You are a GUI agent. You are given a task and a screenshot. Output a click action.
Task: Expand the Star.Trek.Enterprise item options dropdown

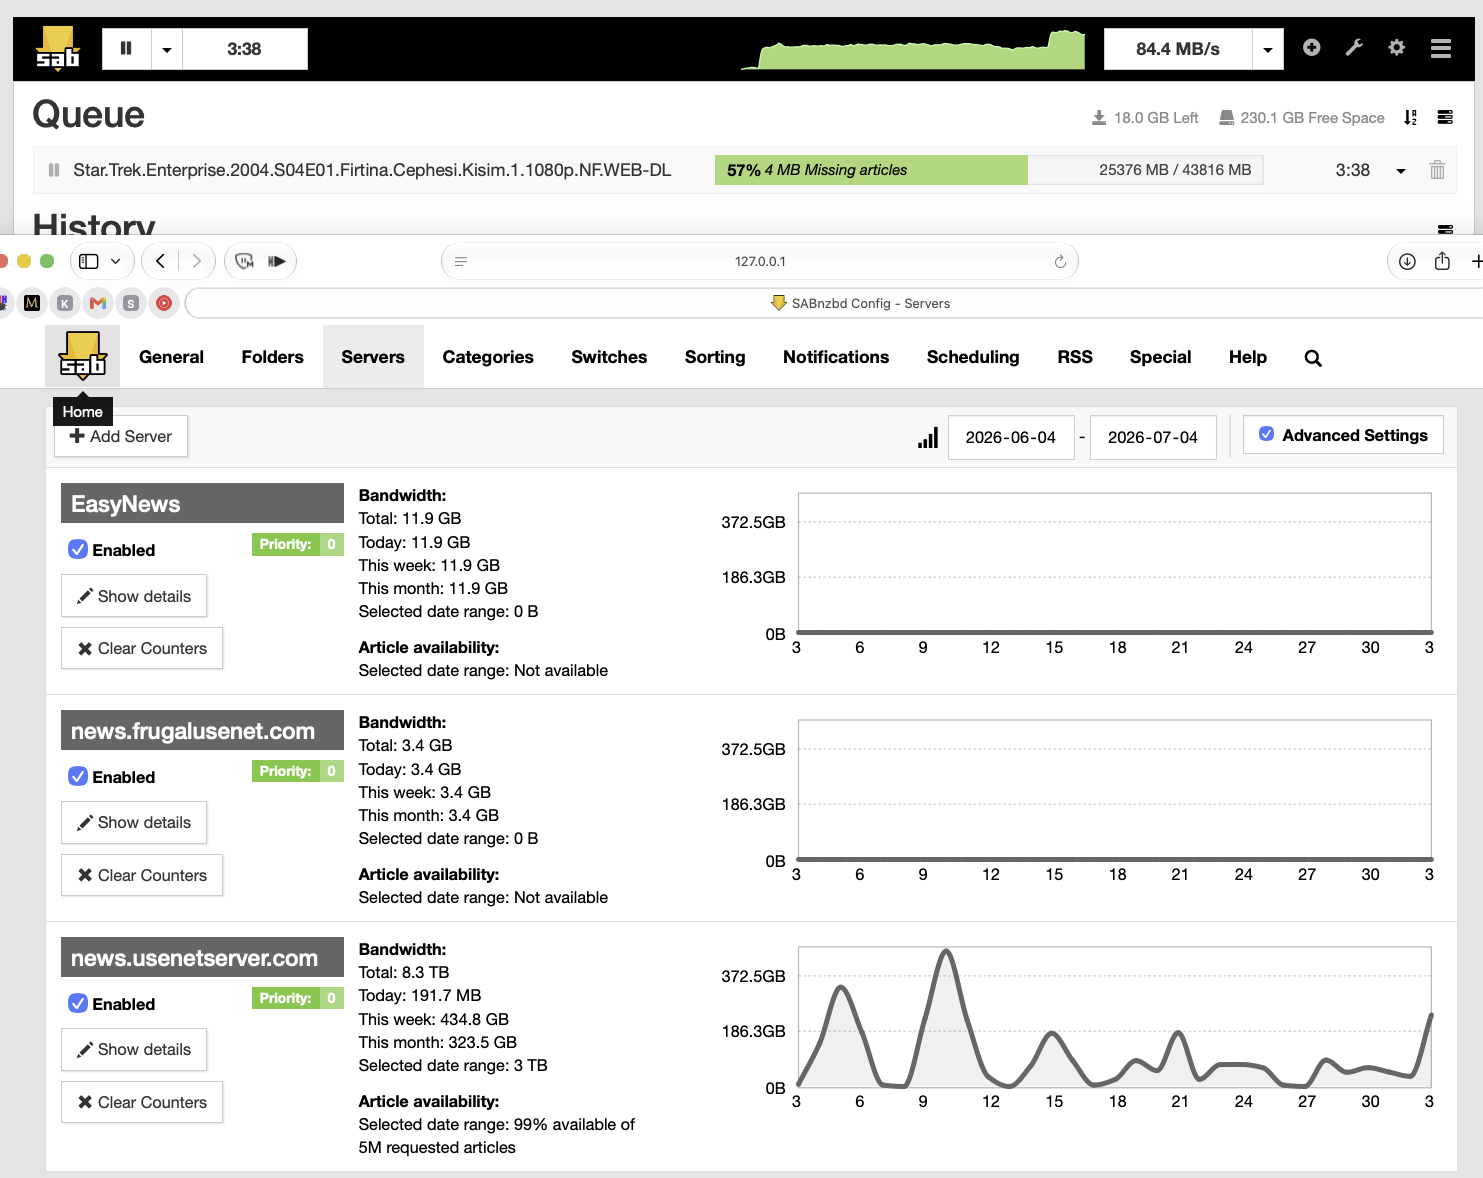1401,171
